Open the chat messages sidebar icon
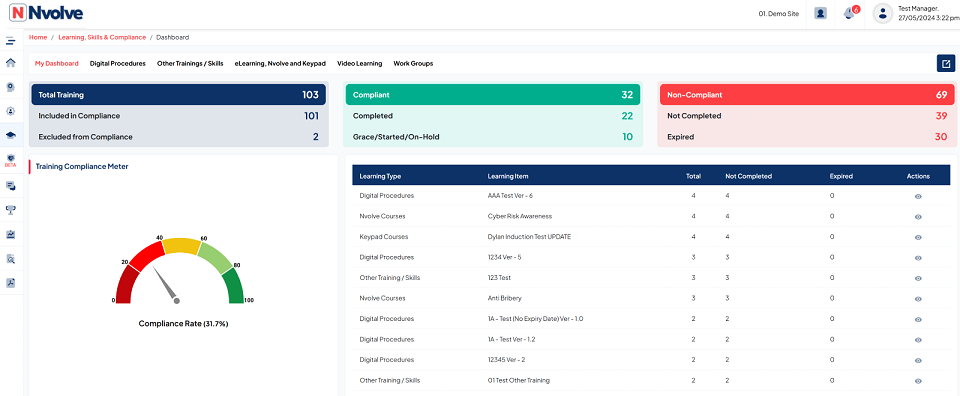The width and height of the screenshot is (960, 396). click(x=10, y=185)
